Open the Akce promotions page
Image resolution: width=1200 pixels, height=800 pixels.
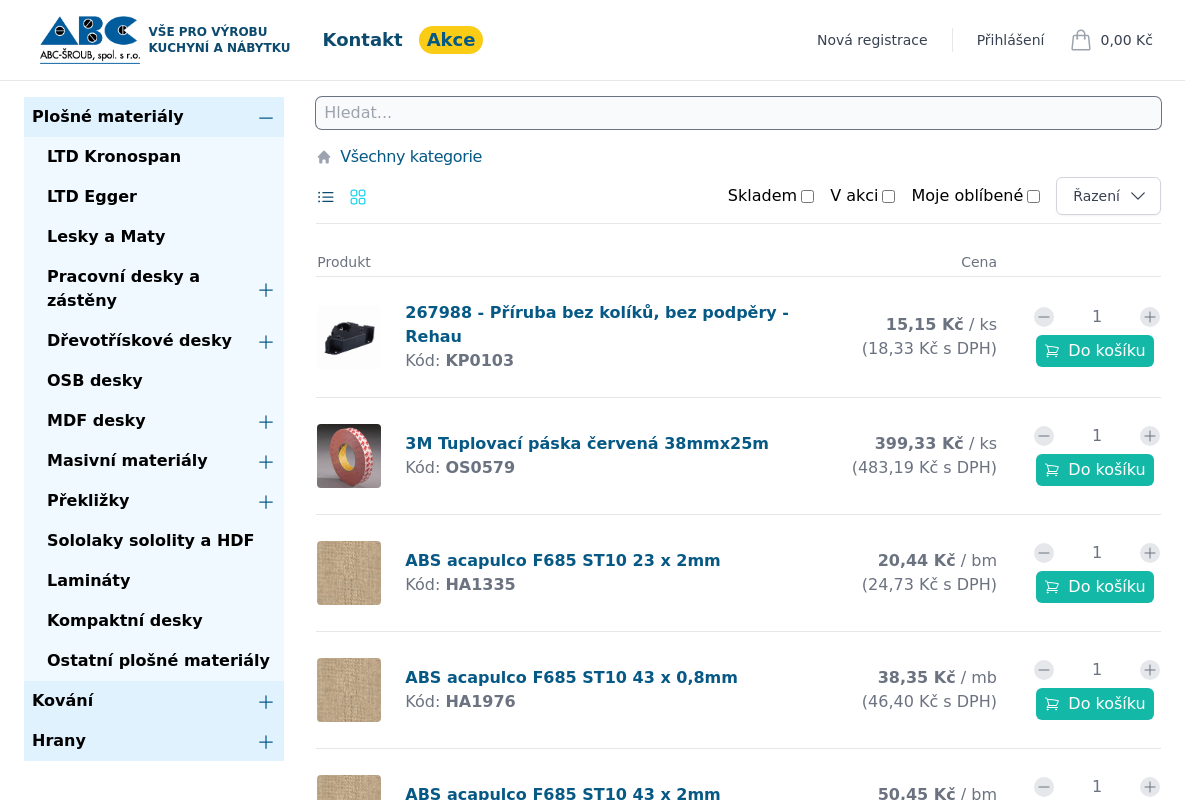[x=451, y=40]
